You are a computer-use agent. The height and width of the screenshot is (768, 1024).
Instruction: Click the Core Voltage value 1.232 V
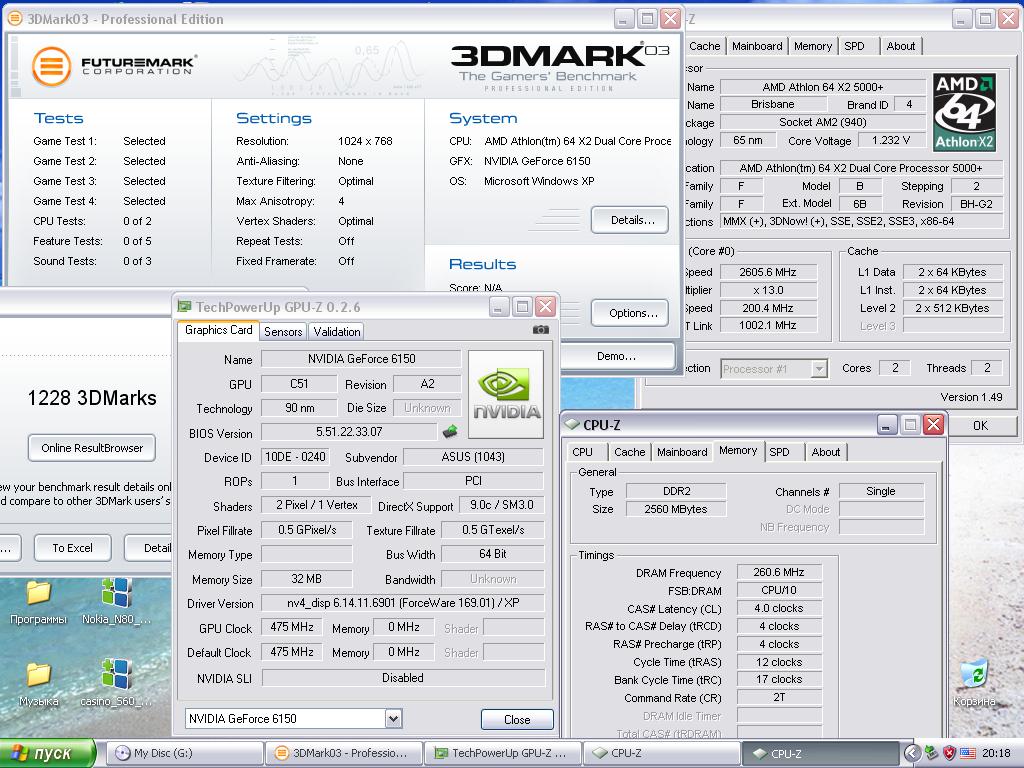(x=891, y=140)
